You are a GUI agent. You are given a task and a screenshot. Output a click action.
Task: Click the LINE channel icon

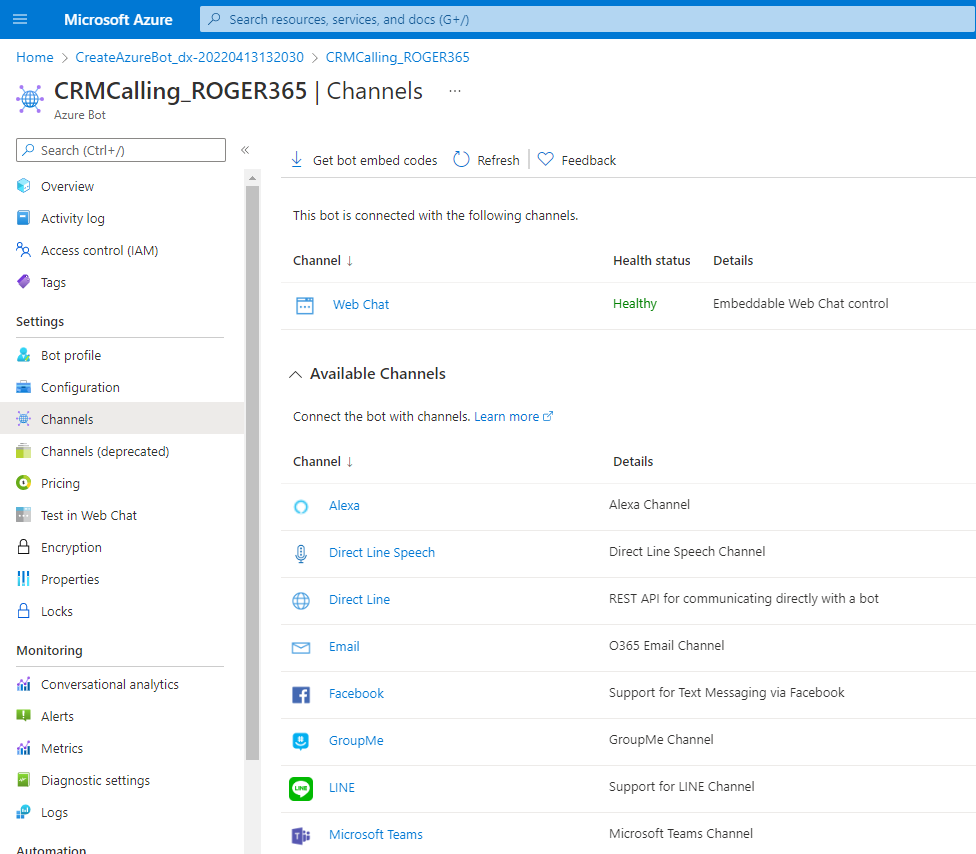301,788
